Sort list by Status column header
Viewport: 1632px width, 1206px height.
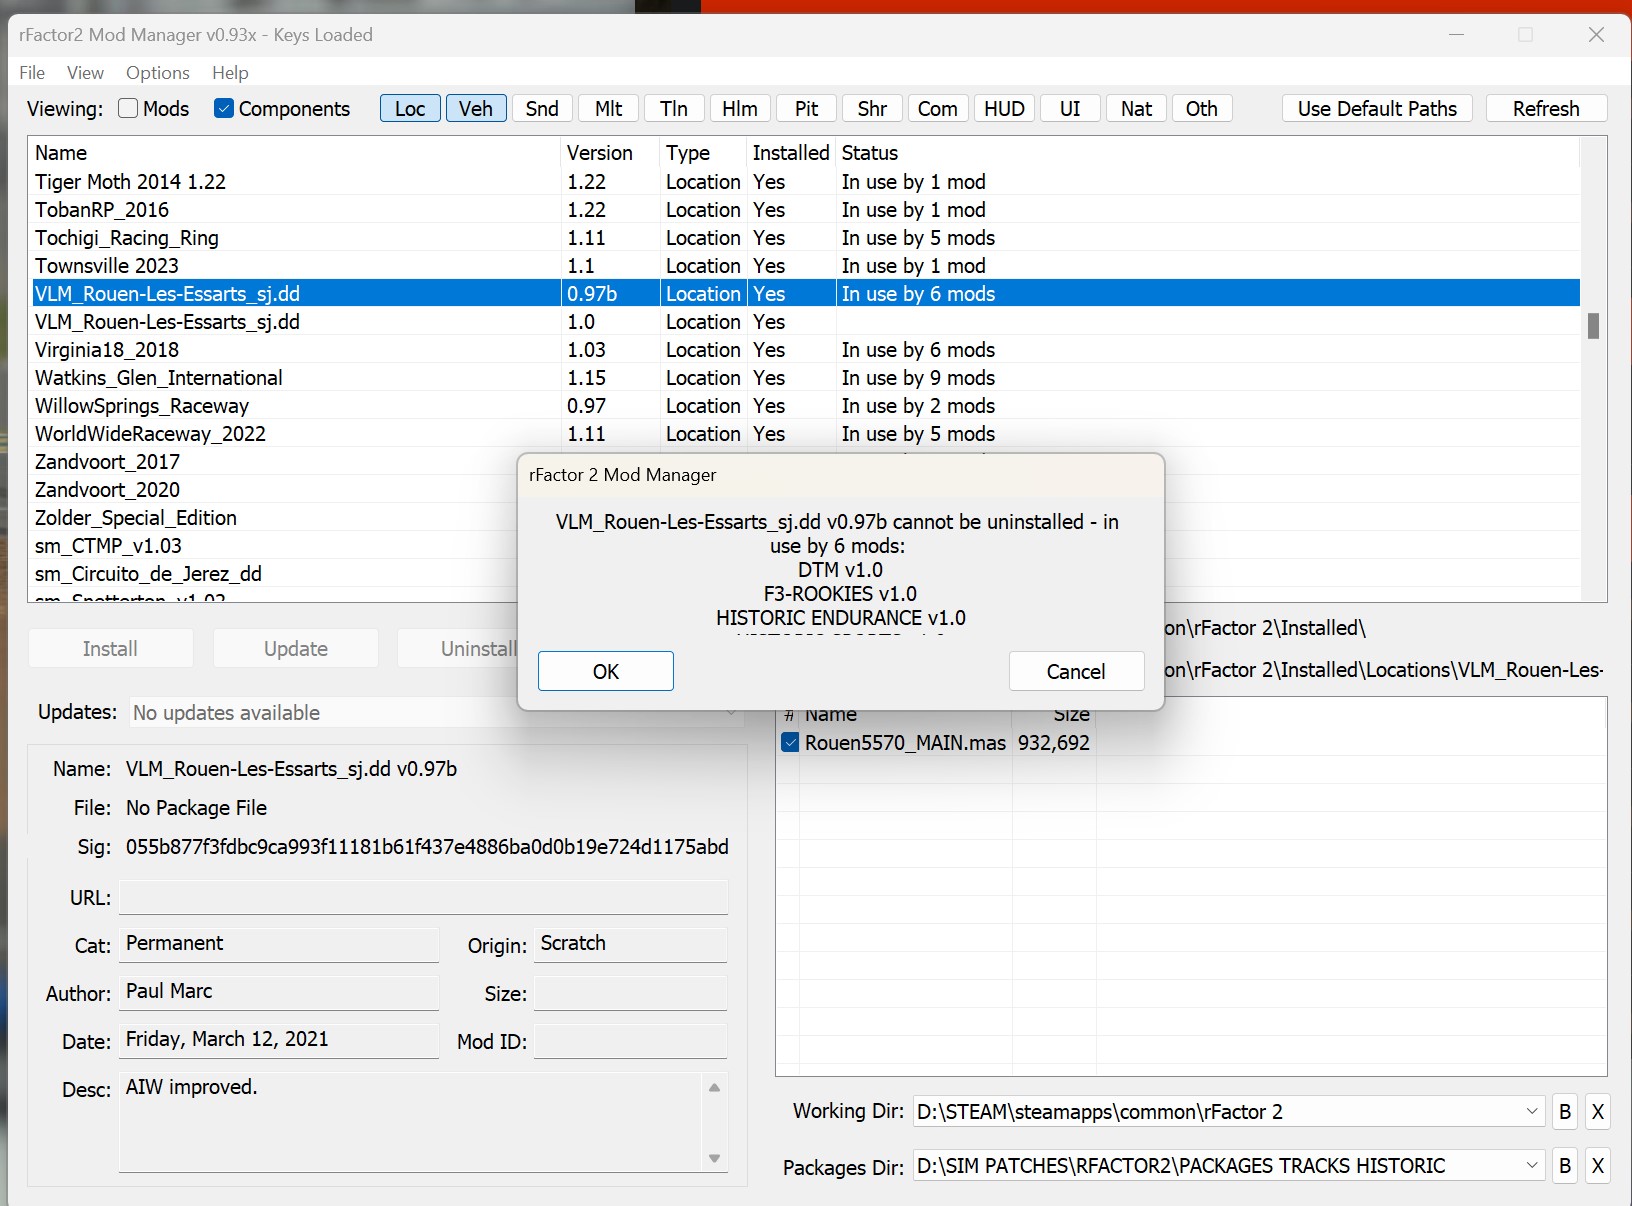tap(1208, 153)
